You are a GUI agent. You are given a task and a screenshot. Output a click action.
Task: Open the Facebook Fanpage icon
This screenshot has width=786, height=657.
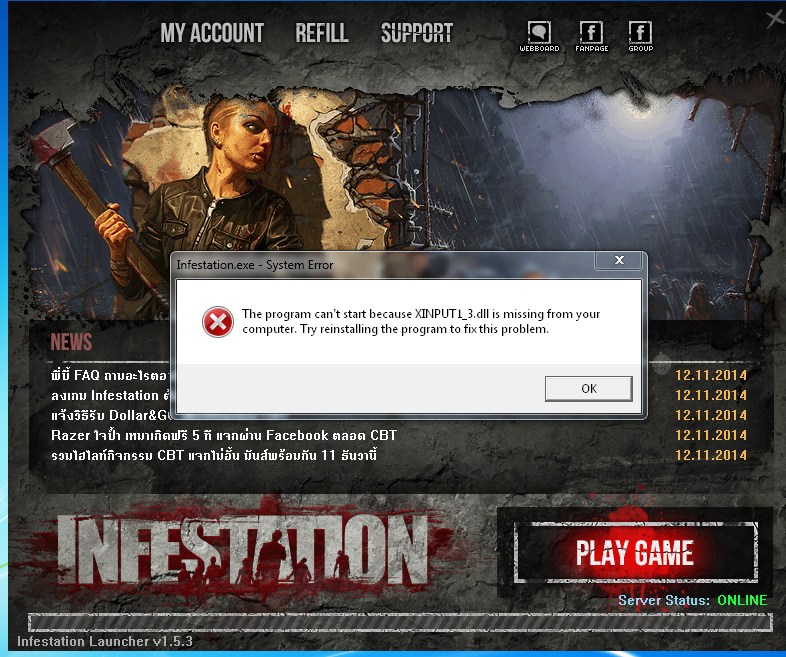592,36
